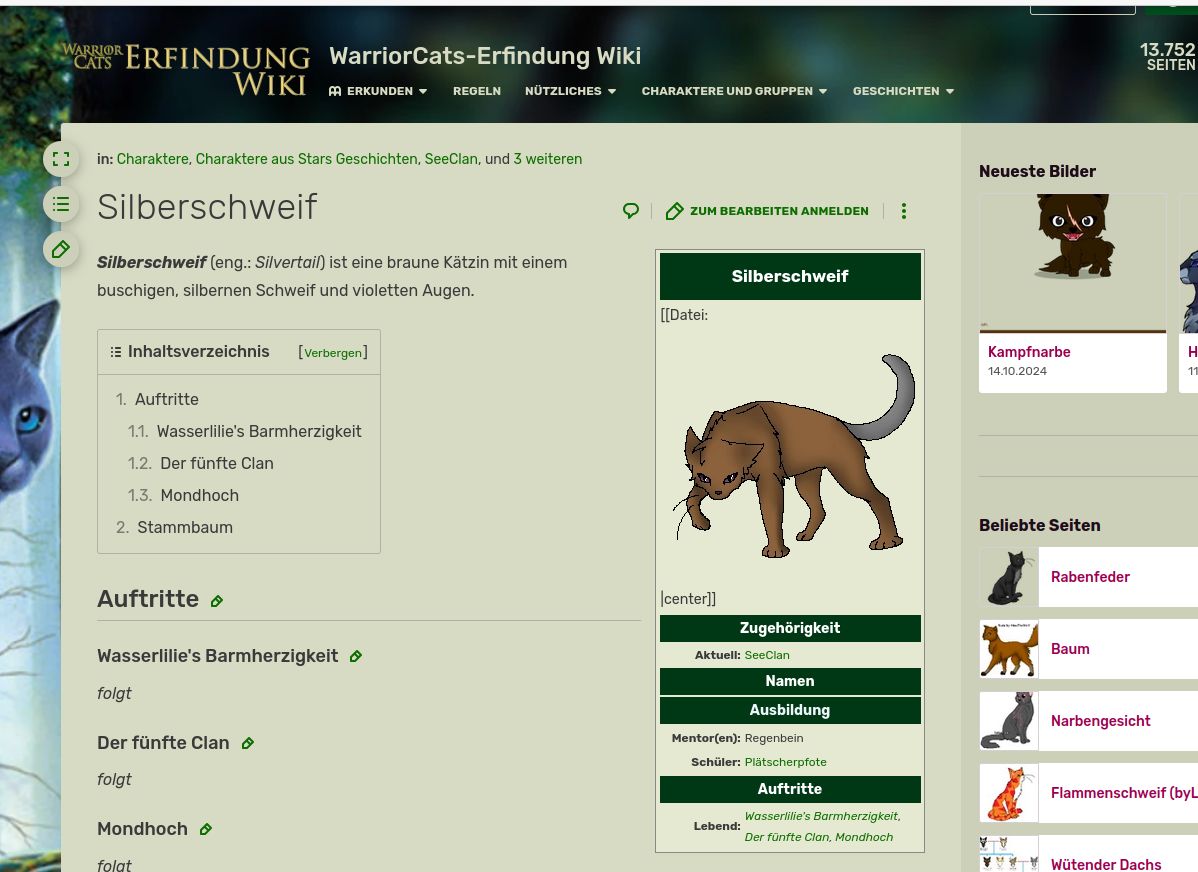1198x872 pixels.
Task: Open the SeeClan link in infobox
Action: 767,655
